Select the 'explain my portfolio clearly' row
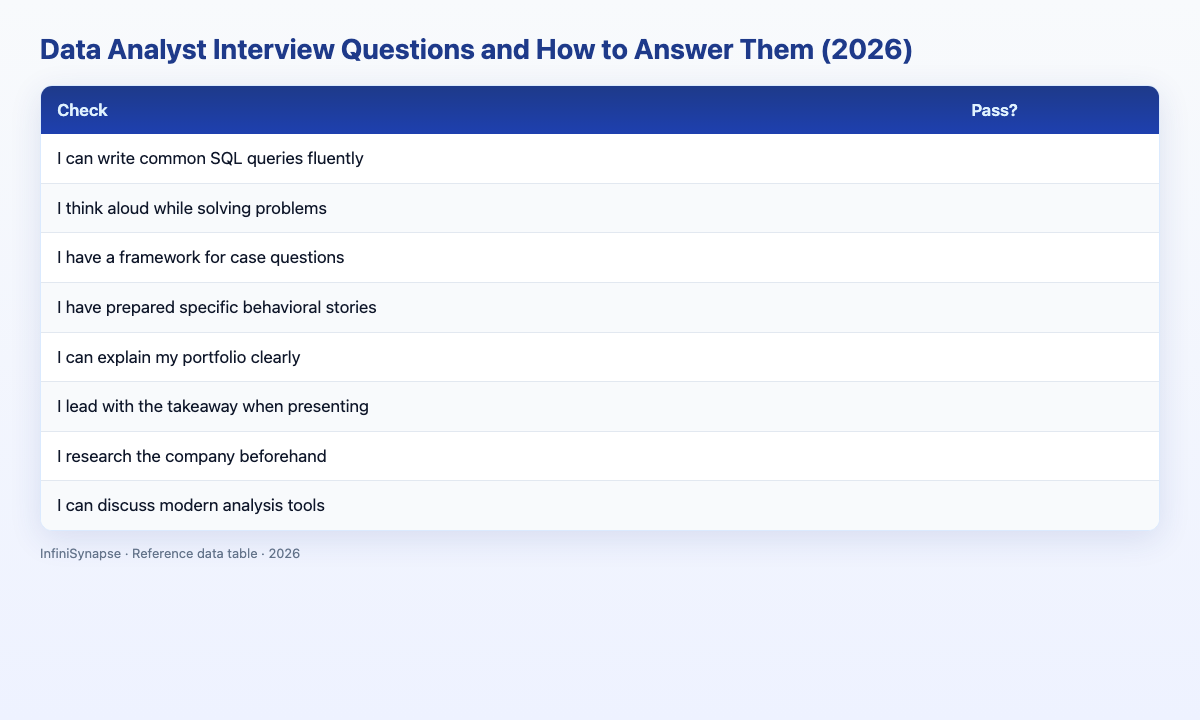Image resolution: width=1200 pixels, height=720 pixels. [x=600, y=357]
